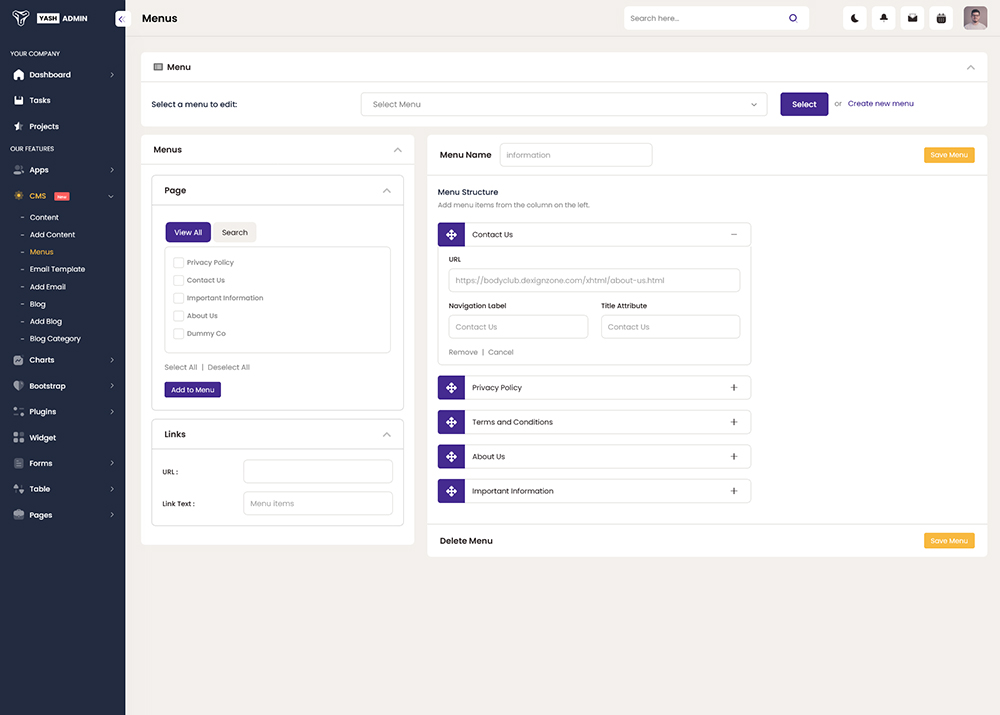Screen dimensions: 1000x715
Task: Open the Select Menu dropdown
Action: (564, 104)
